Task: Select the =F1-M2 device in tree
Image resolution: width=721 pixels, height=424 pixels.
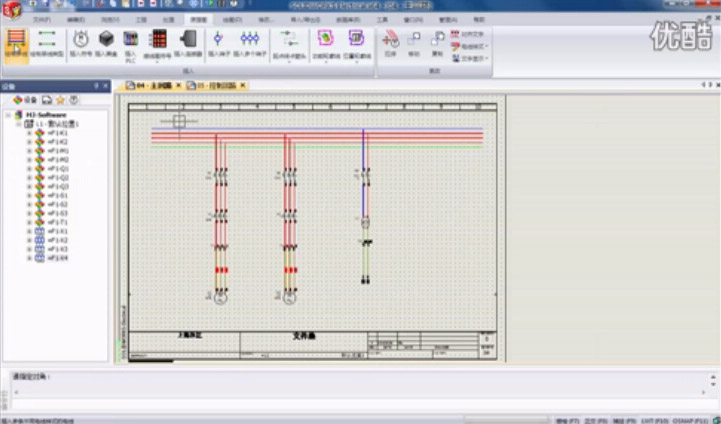Action: (58, 160)
